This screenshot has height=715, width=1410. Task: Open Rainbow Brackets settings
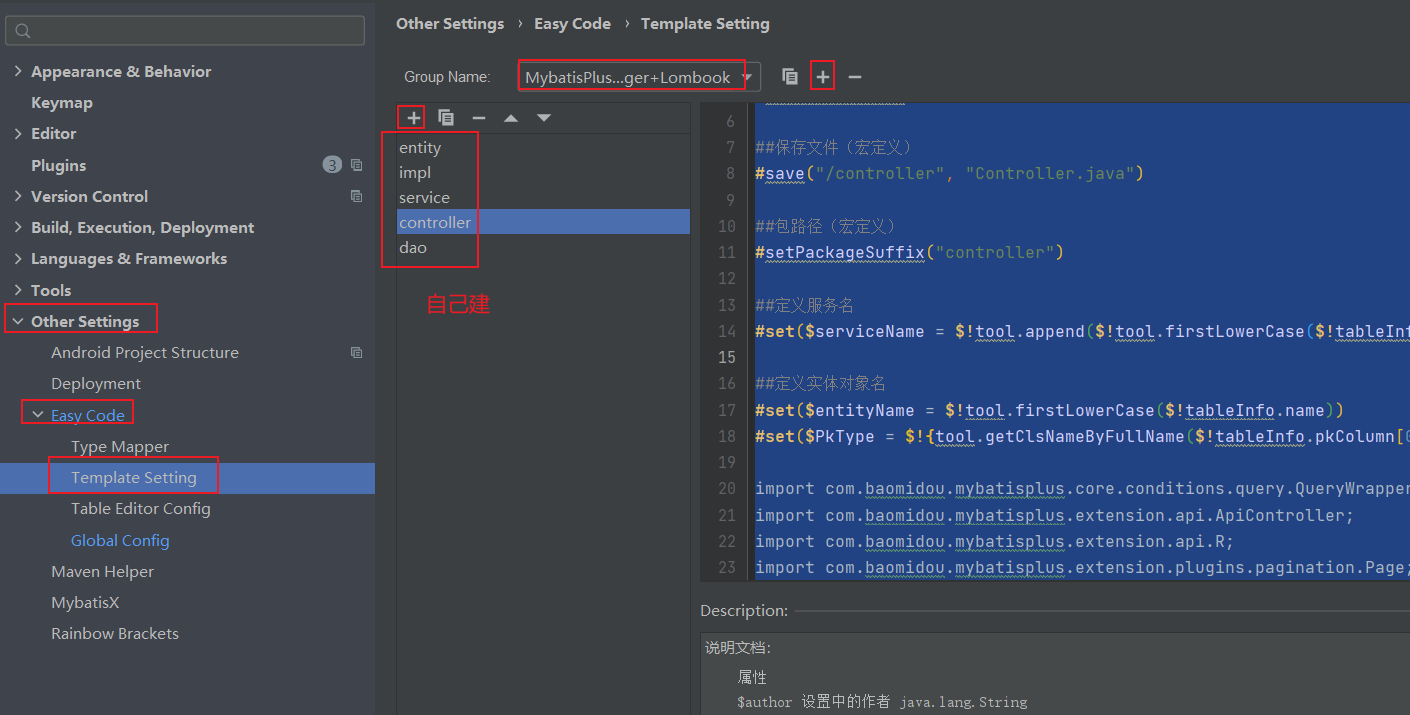tap(115, 634)
